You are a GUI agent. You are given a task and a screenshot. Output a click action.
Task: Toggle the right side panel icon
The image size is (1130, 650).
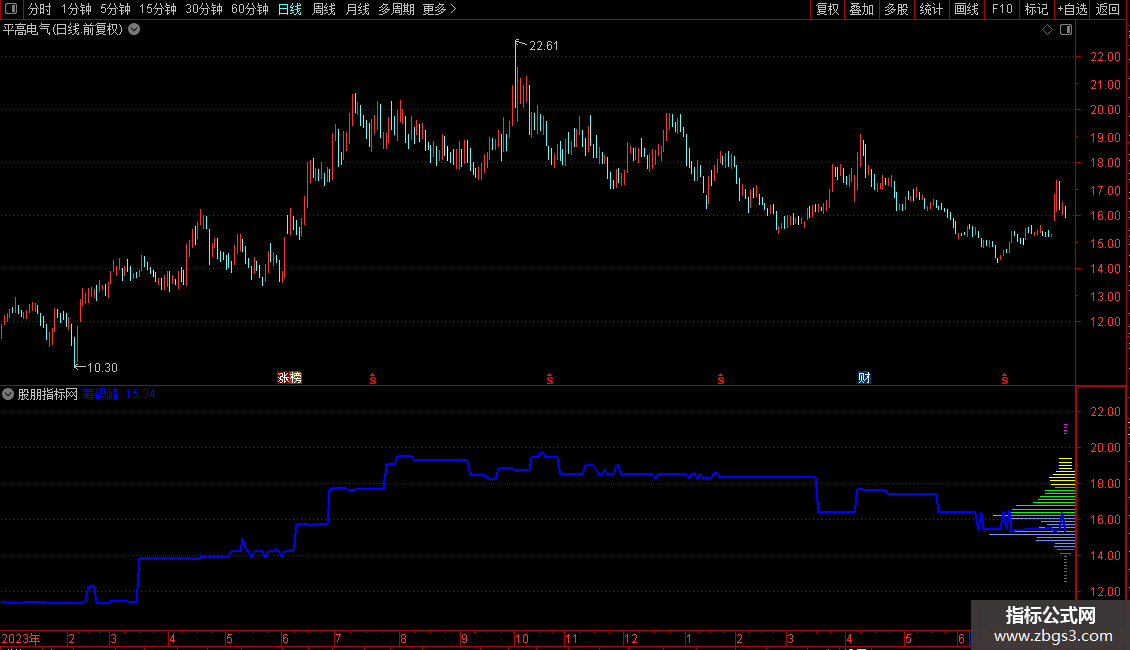click(1066, 30)
